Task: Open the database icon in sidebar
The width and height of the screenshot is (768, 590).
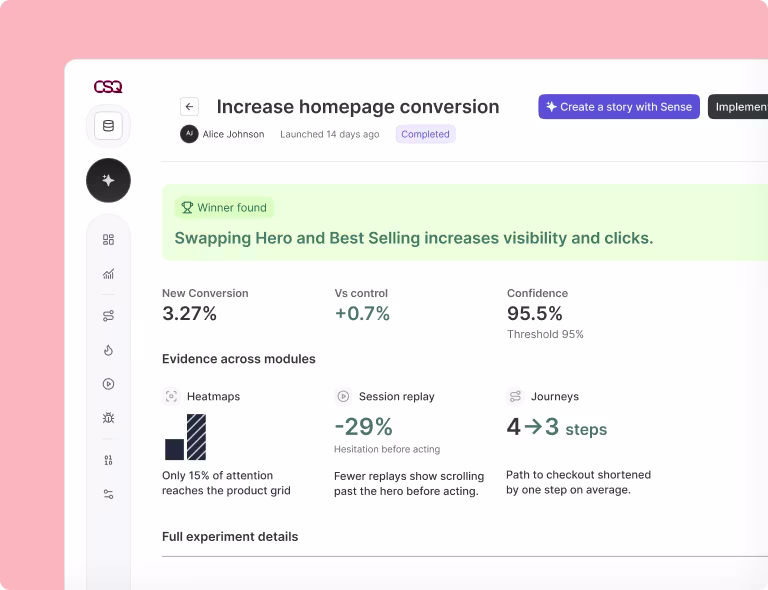Action: [108, 126]
